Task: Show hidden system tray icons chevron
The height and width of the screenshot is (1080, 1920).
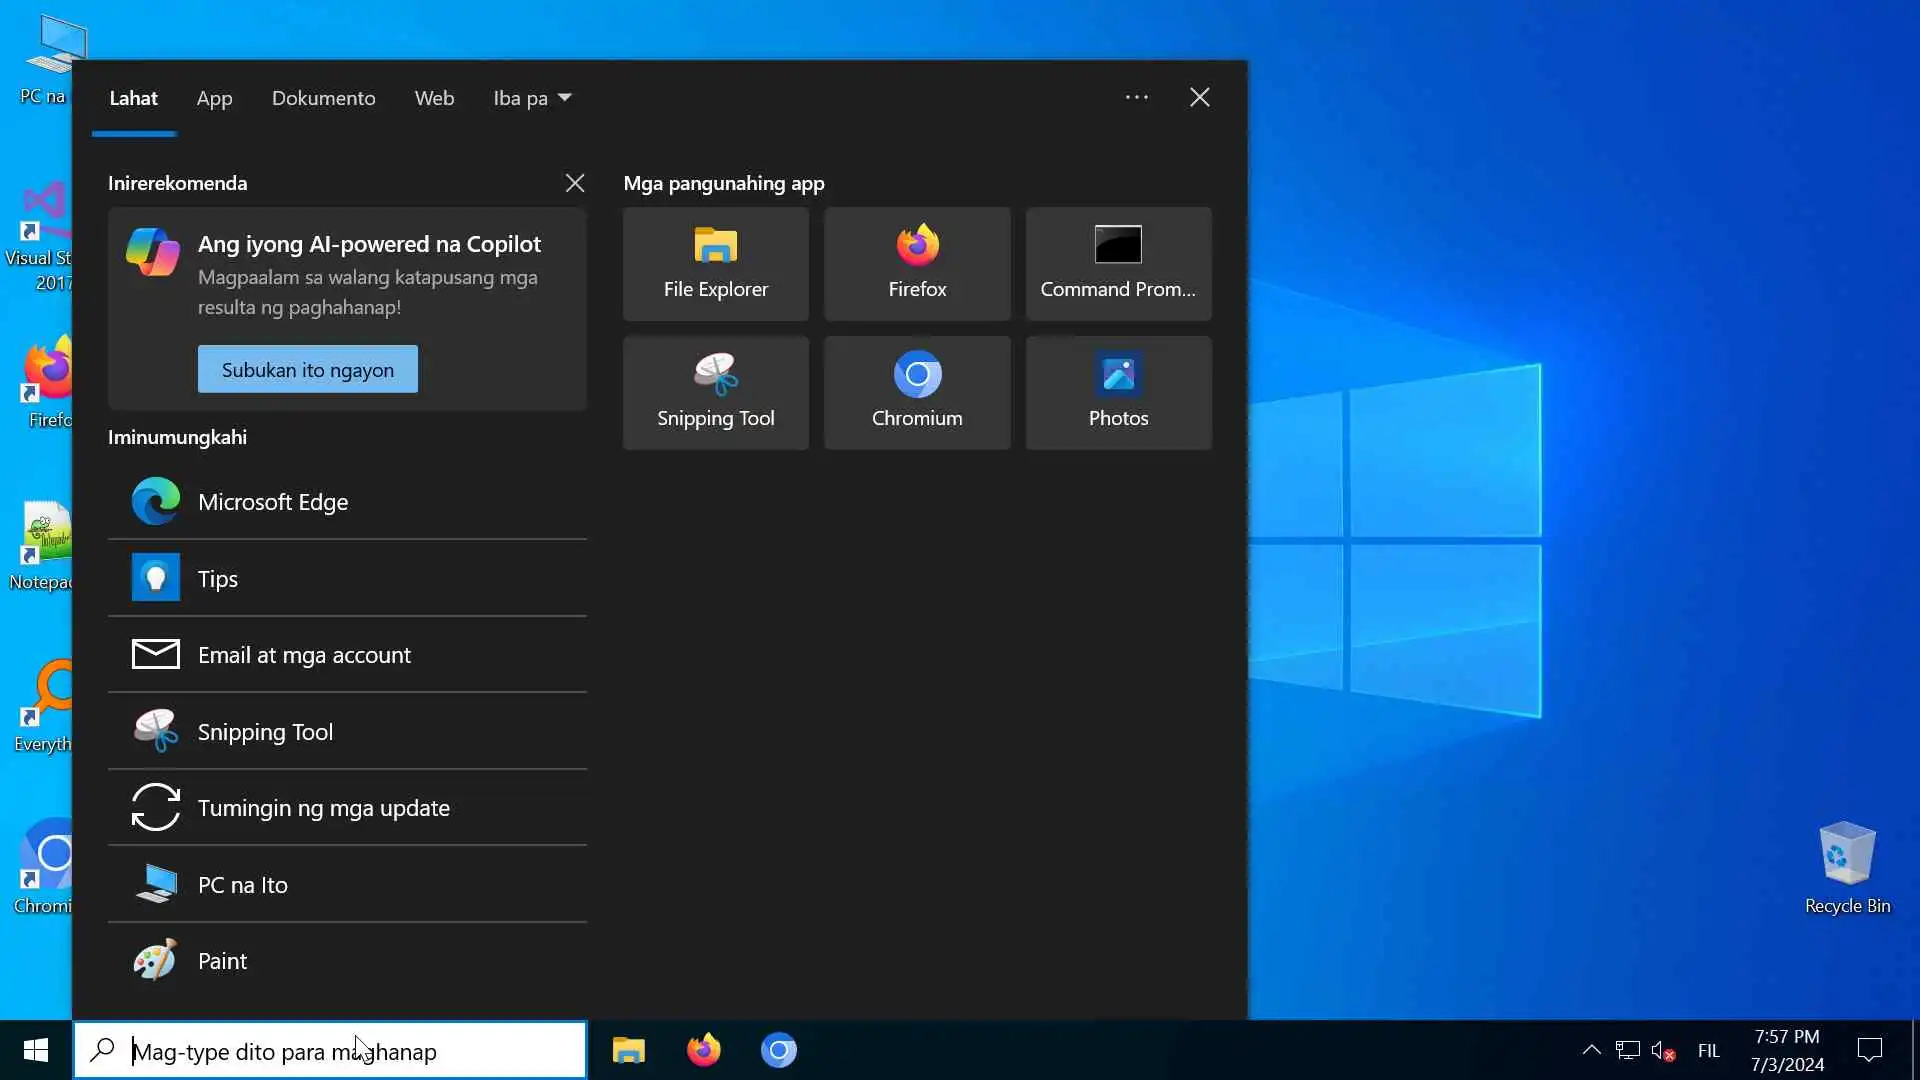Action: (x=1591, y=1050)
